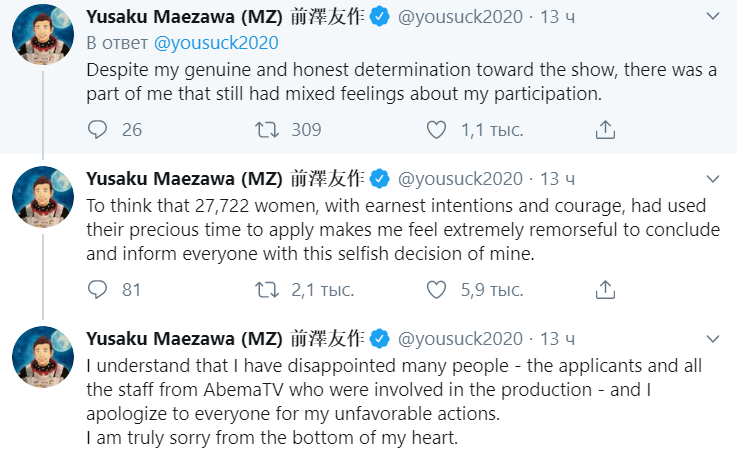Like the tweet with 5,9 тыс. likes
The width and height of the screenshot is (737, 455).
click(x=436, y=290)
